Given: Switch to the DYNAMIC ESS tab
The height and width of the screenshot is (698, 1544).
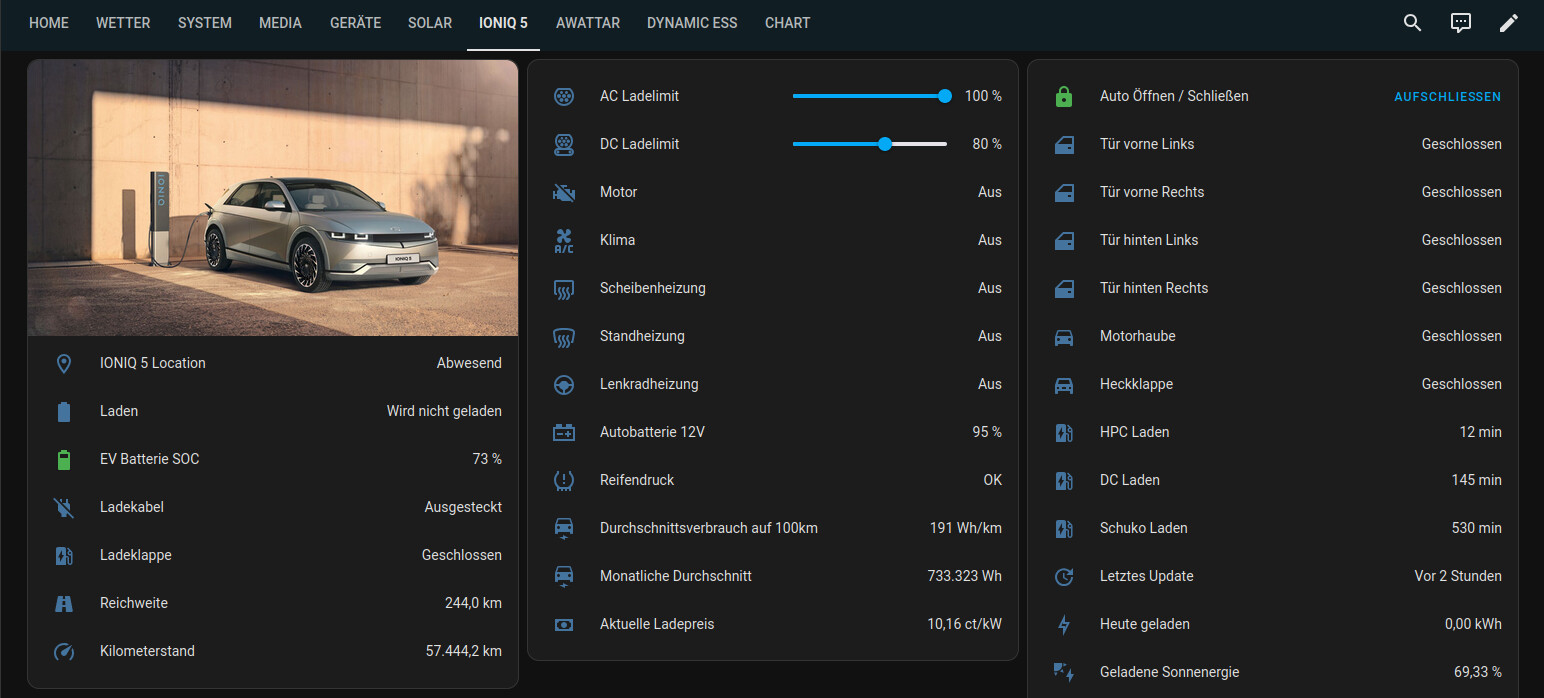Looking at the screenshot, I should 692,23.
